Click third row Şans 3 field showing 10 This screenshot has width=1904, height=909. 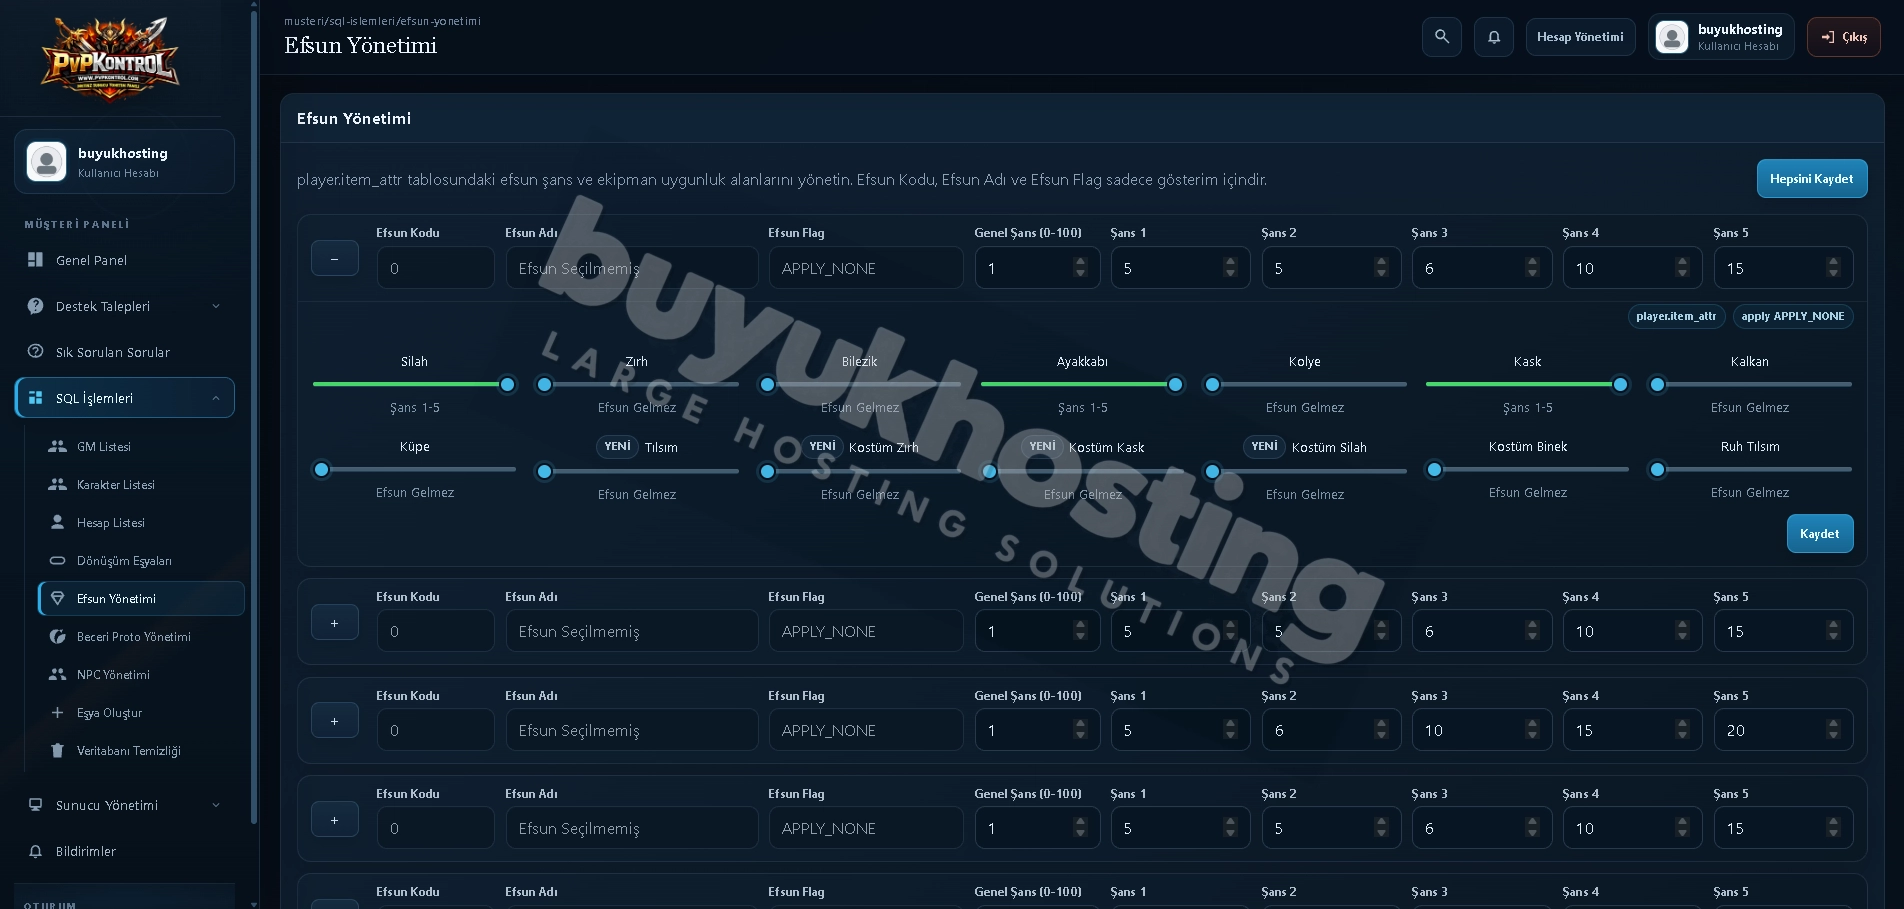click(1482, 730)
